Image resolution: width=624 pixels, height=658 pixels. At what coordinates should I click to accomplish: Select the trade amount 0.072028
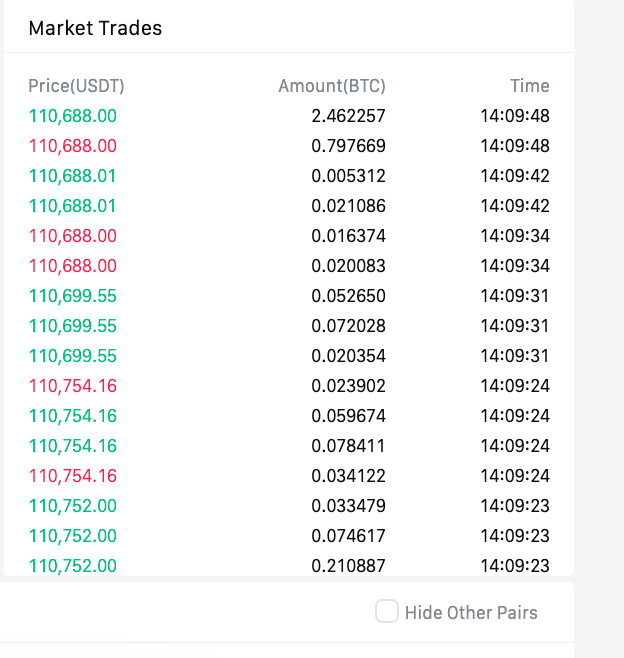pyautogui.click(x=348, y=326)
